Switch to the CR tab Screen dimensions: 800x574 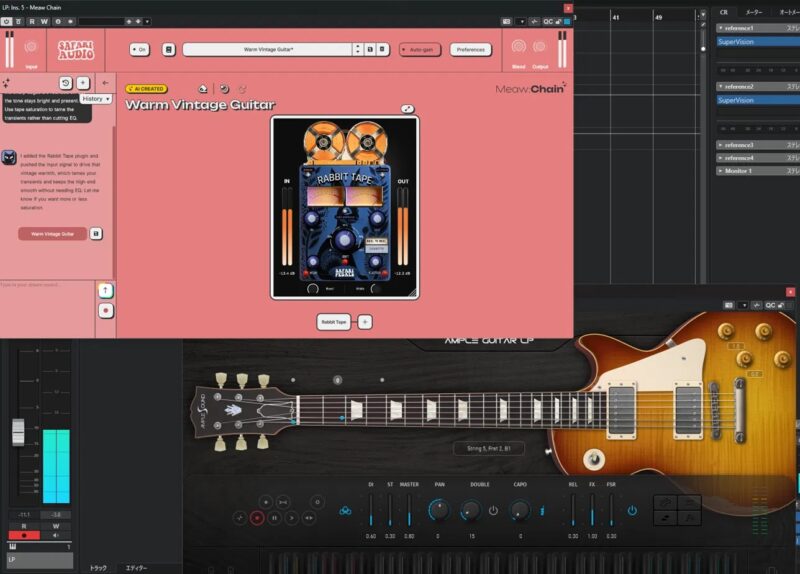coord(724,12)
